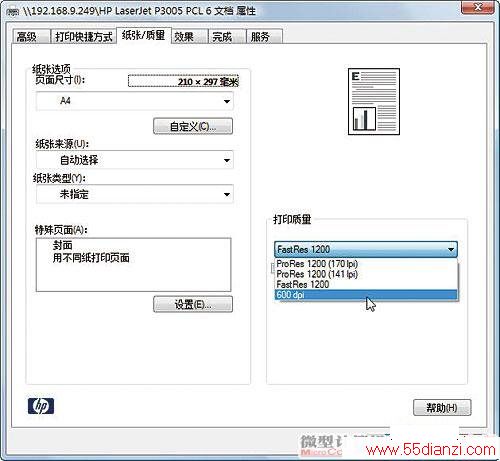Switch to the 高级 tab
Viewport: 500px width, 461px height.
click(31, 36)
